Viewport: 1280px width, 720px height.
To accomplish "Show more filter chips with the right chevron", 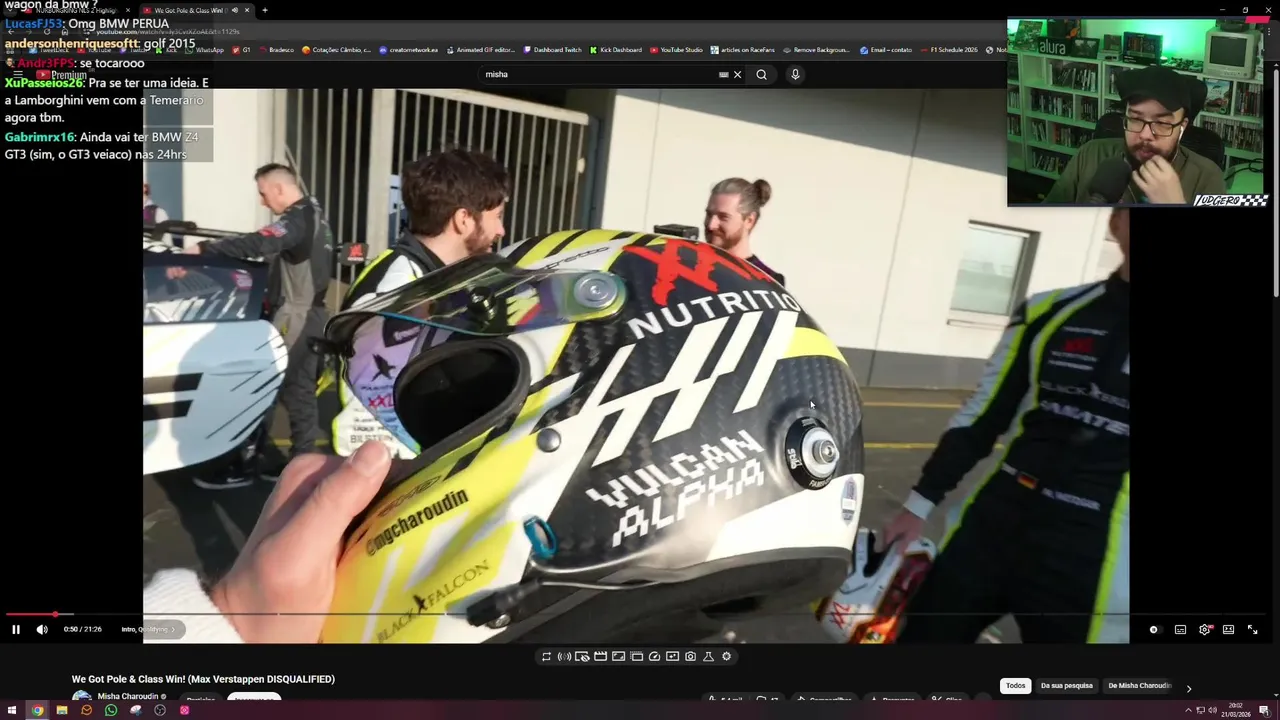I will coord(1188,688).
